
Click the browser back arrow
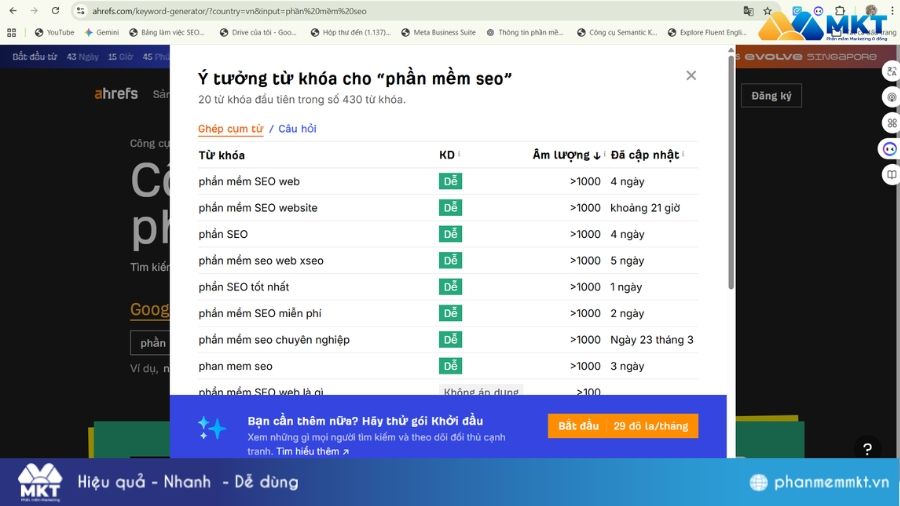pos(13,11)
